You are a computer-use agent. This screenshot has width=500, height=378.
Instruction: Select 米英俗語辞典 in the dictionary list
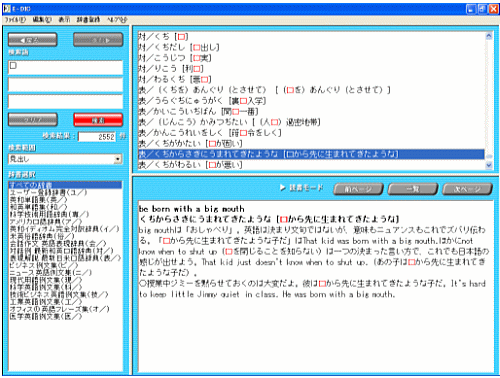pos(42,236)
